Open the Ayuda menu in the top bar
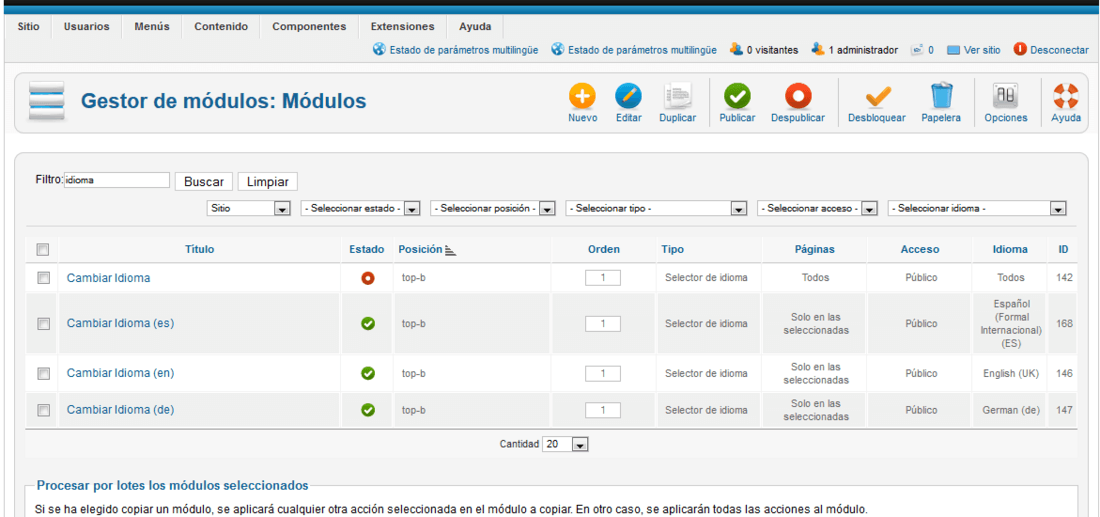 pos(475,27)
